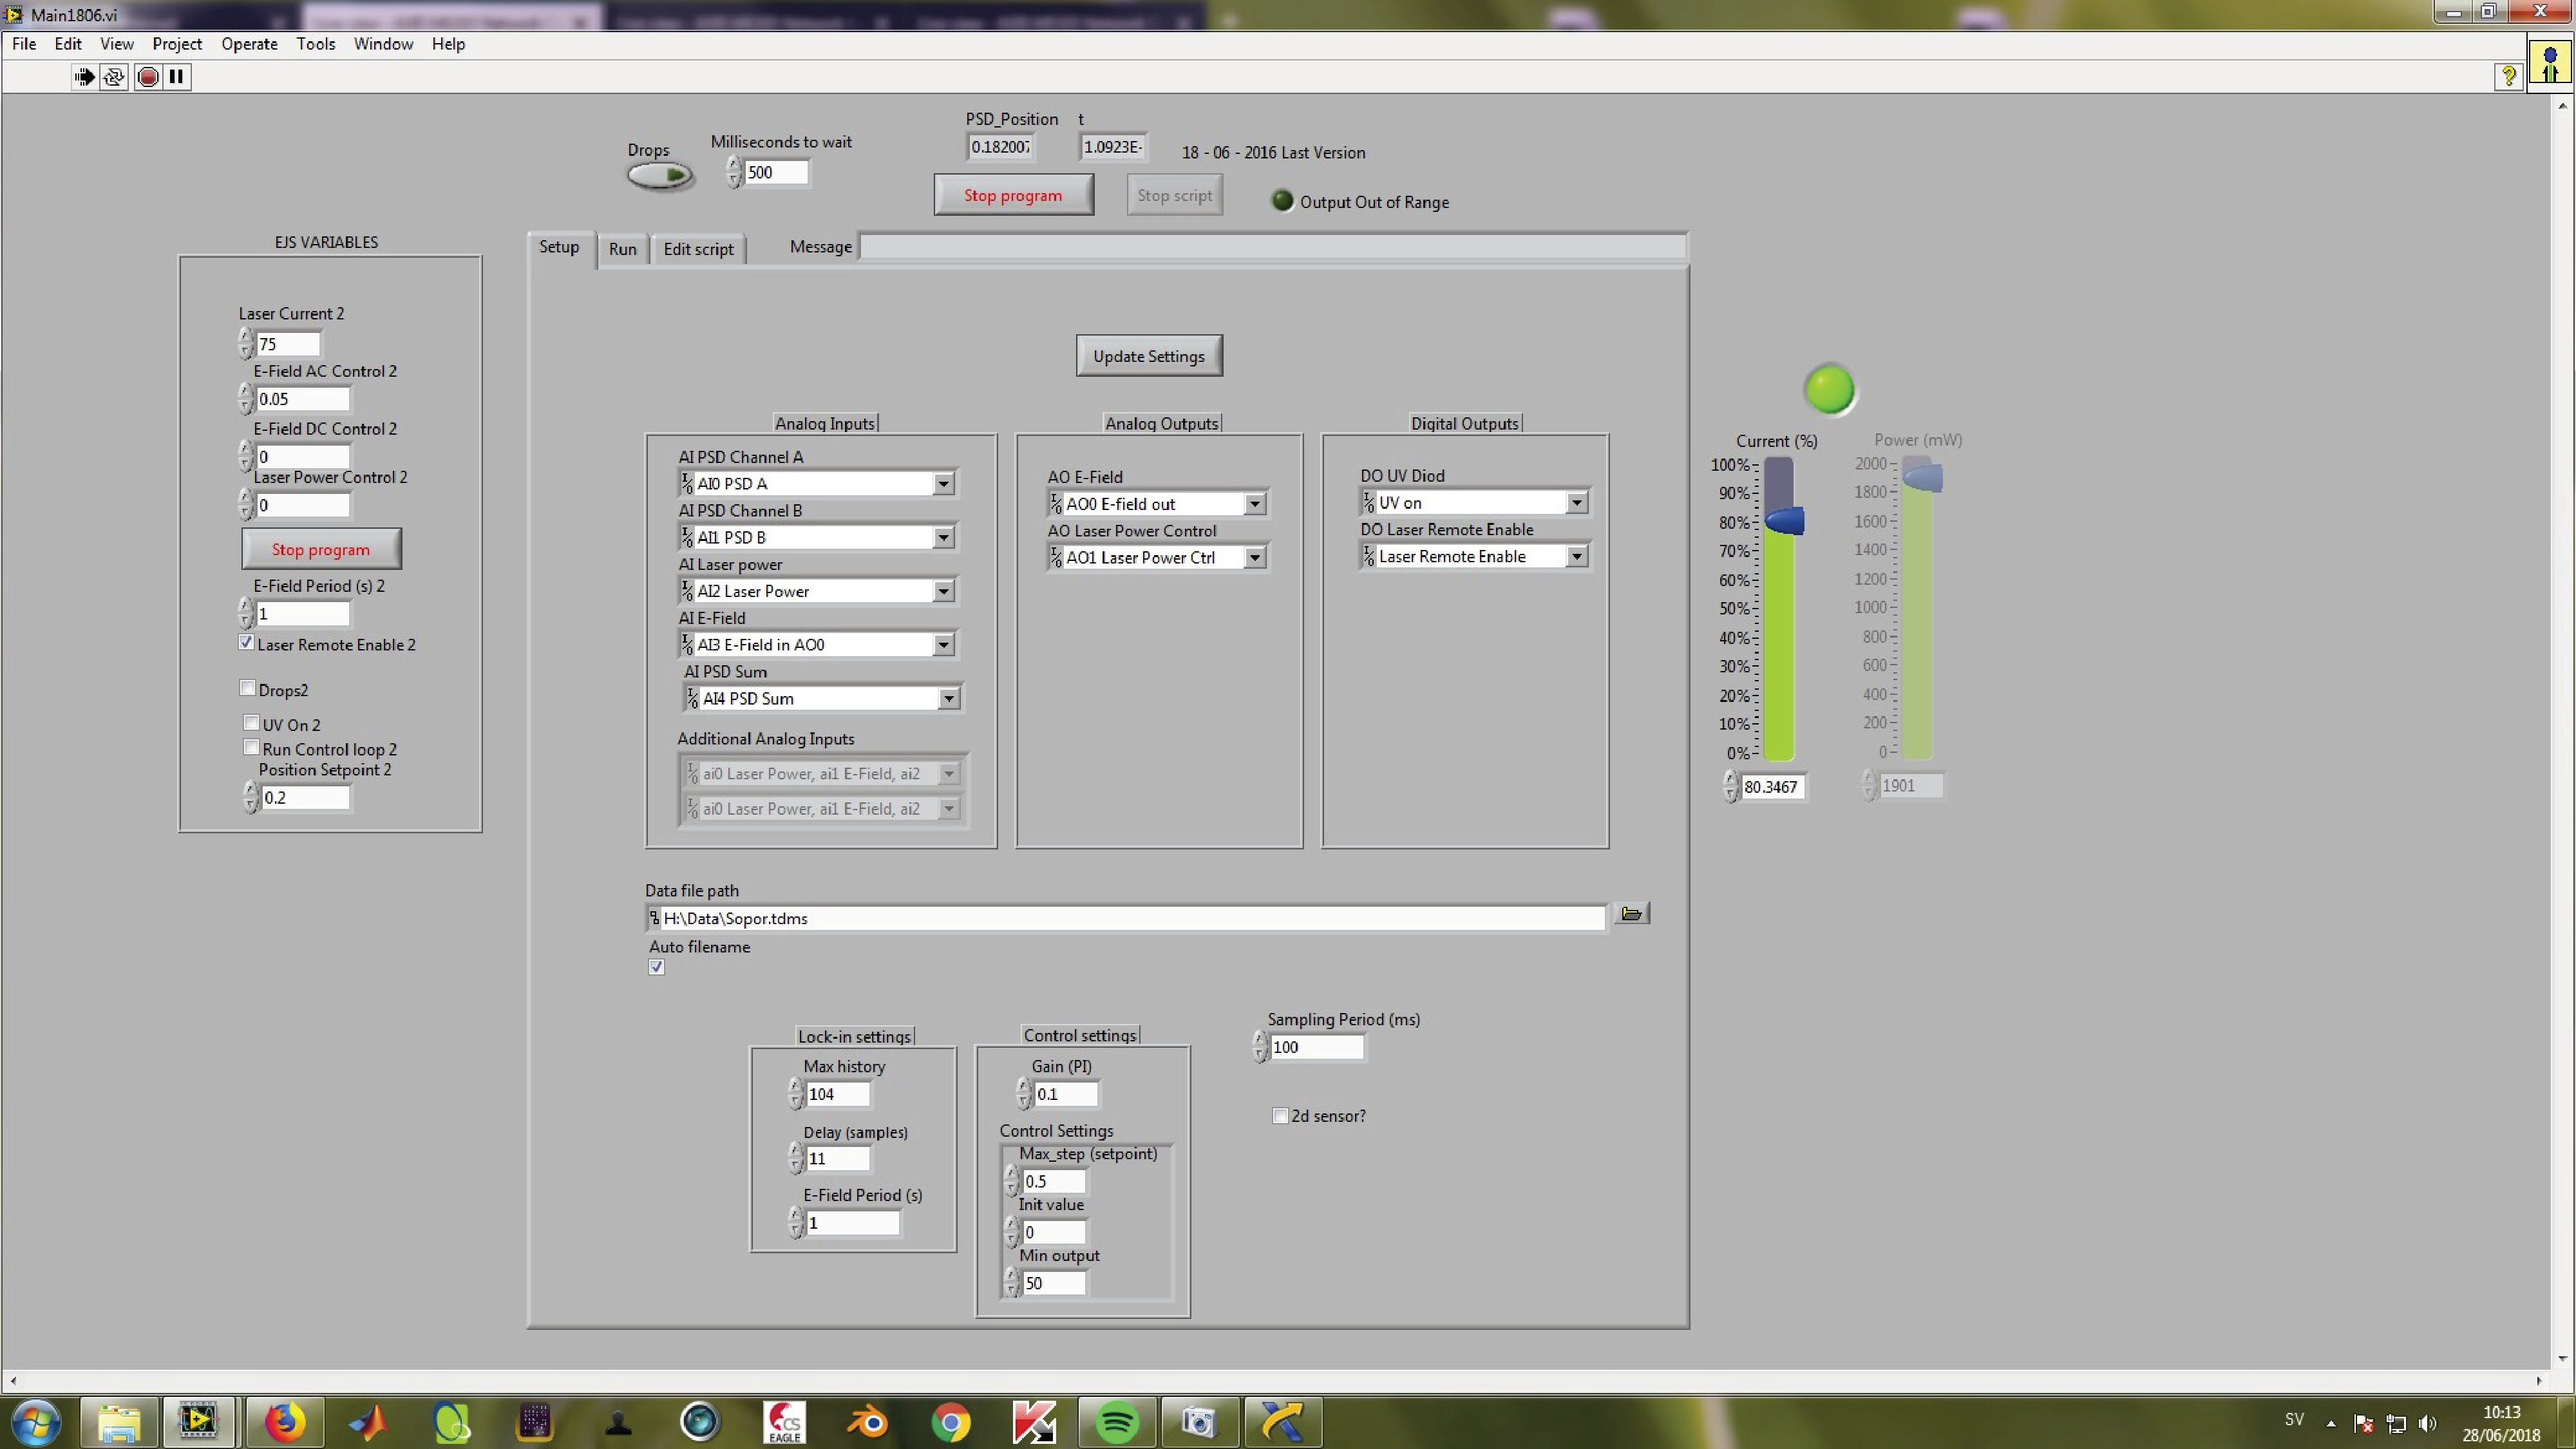Click the Run arrow toolbar icon
Image resolution: width=2576 pixels, height=1449 pixels.
(x=85, y=77)
